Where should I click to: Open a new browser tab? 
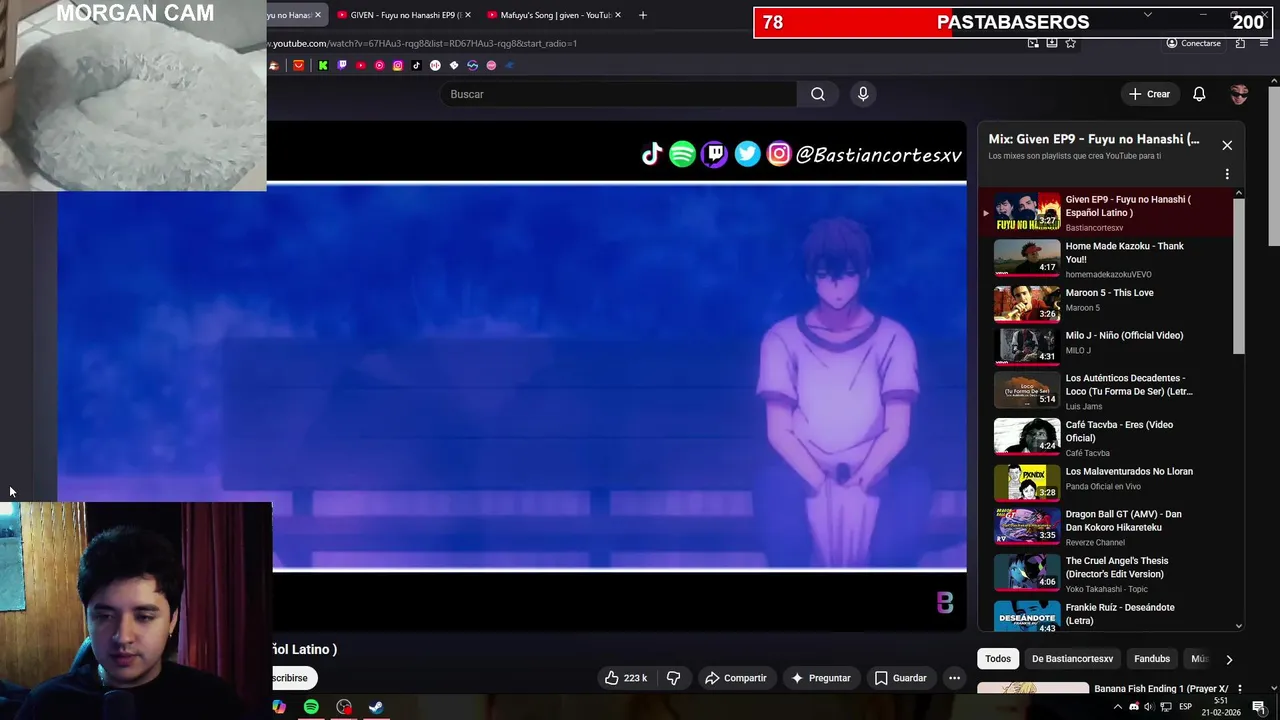click(642, 15)
